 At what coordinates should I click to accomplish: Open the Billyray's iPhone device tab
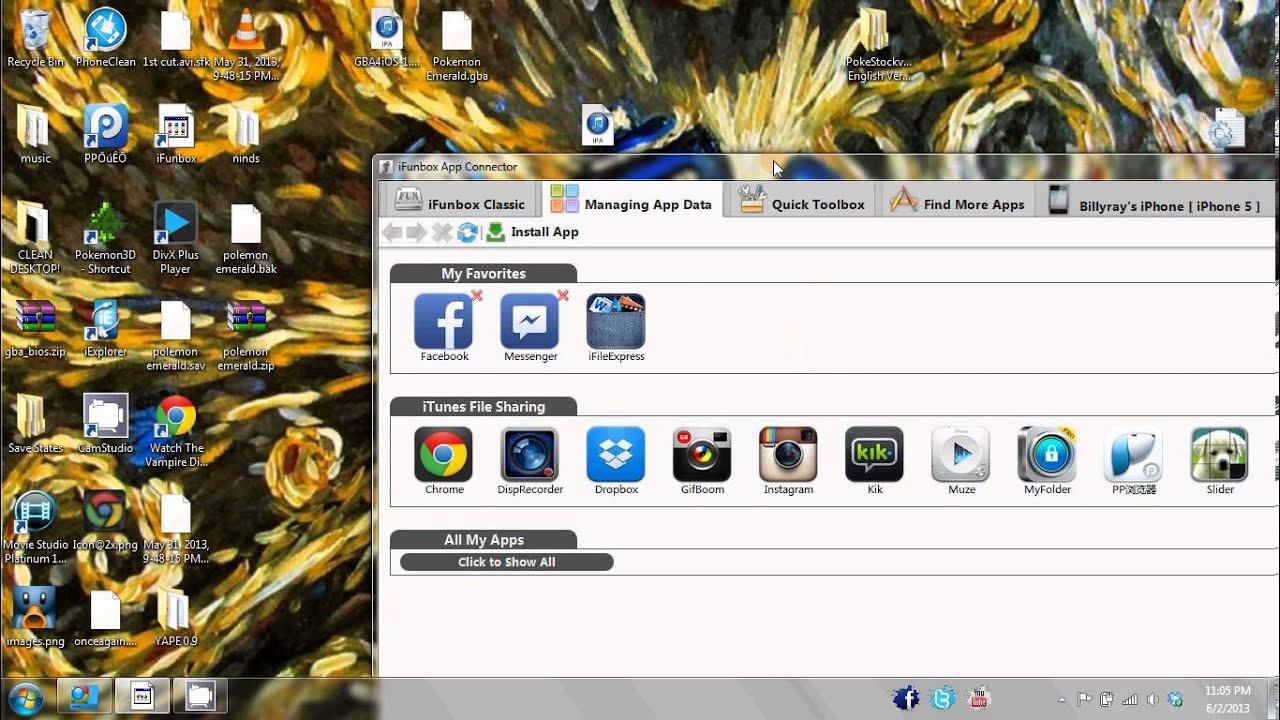coord(1155,205)
